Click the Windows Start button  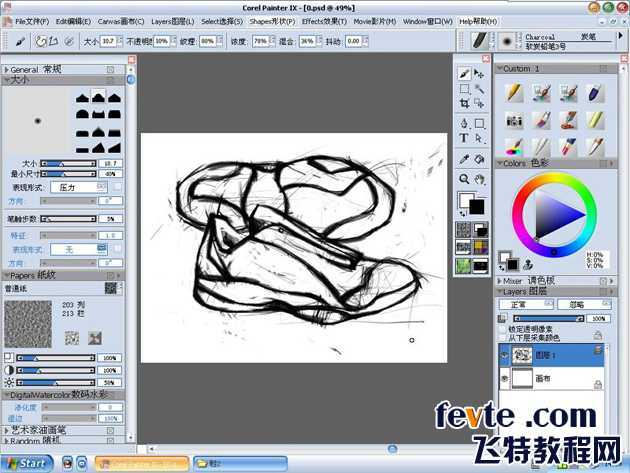pyautogui.click(x=27, y=463)
